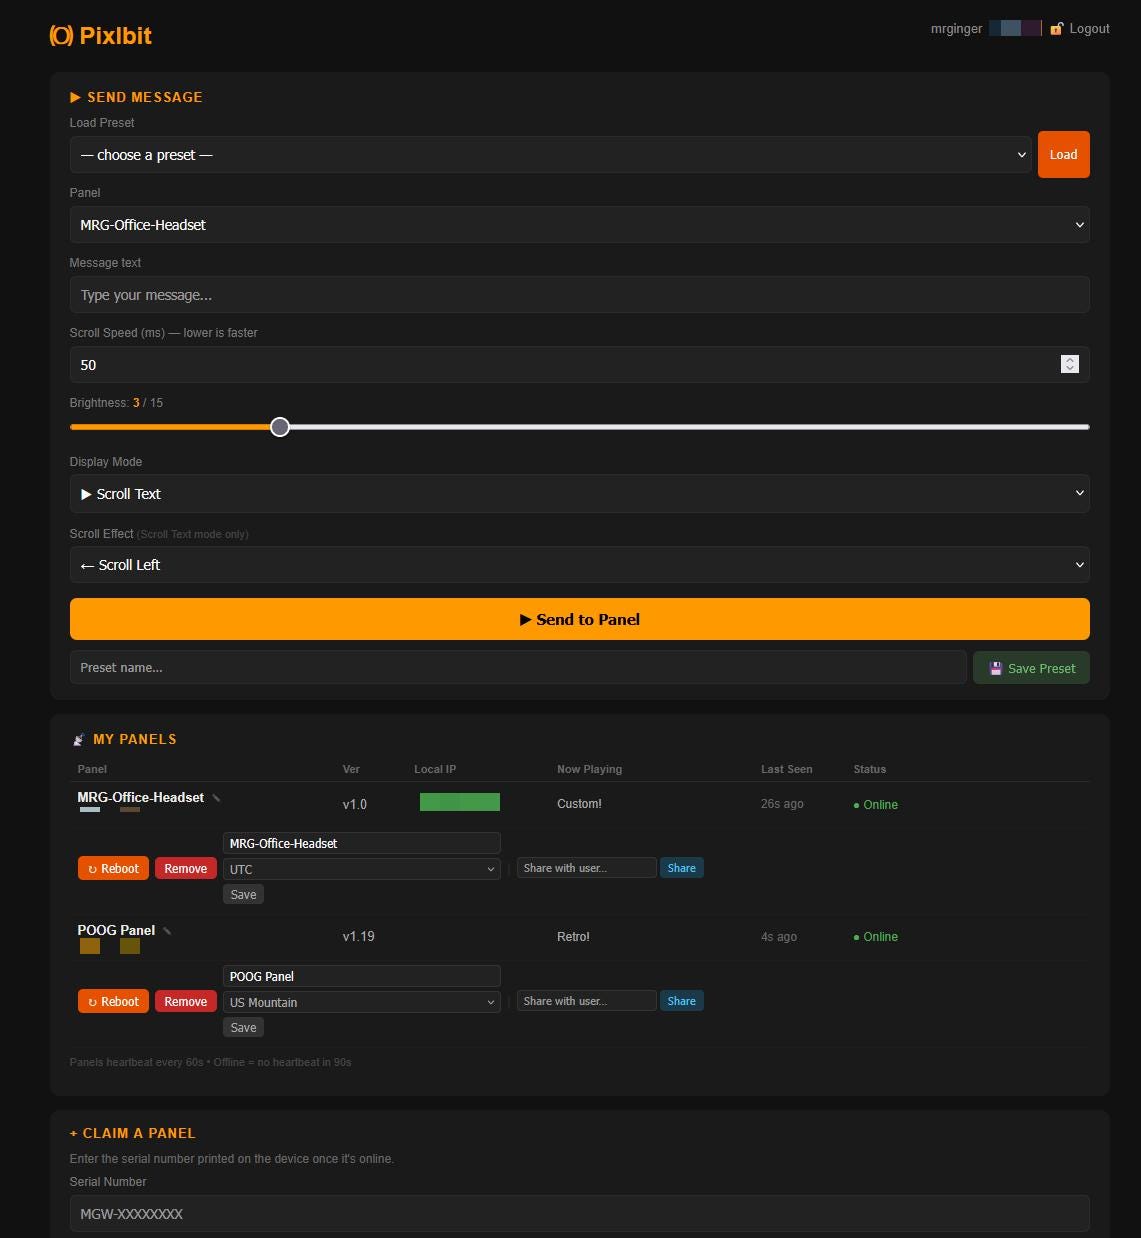Change the Scroll Effect dropdown
This screenshot has height=1238, width=1141.
click(579, 565)
